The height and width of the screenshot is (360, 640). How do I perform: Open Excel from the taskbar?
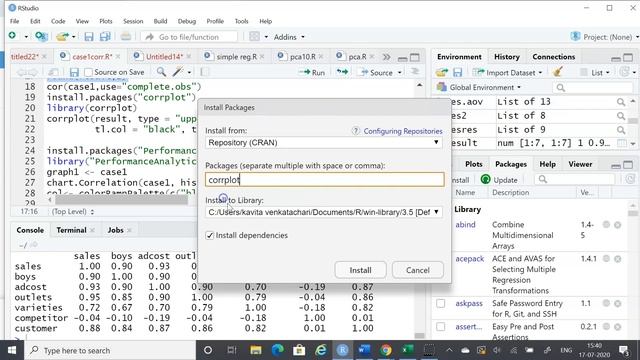[407, 350]
